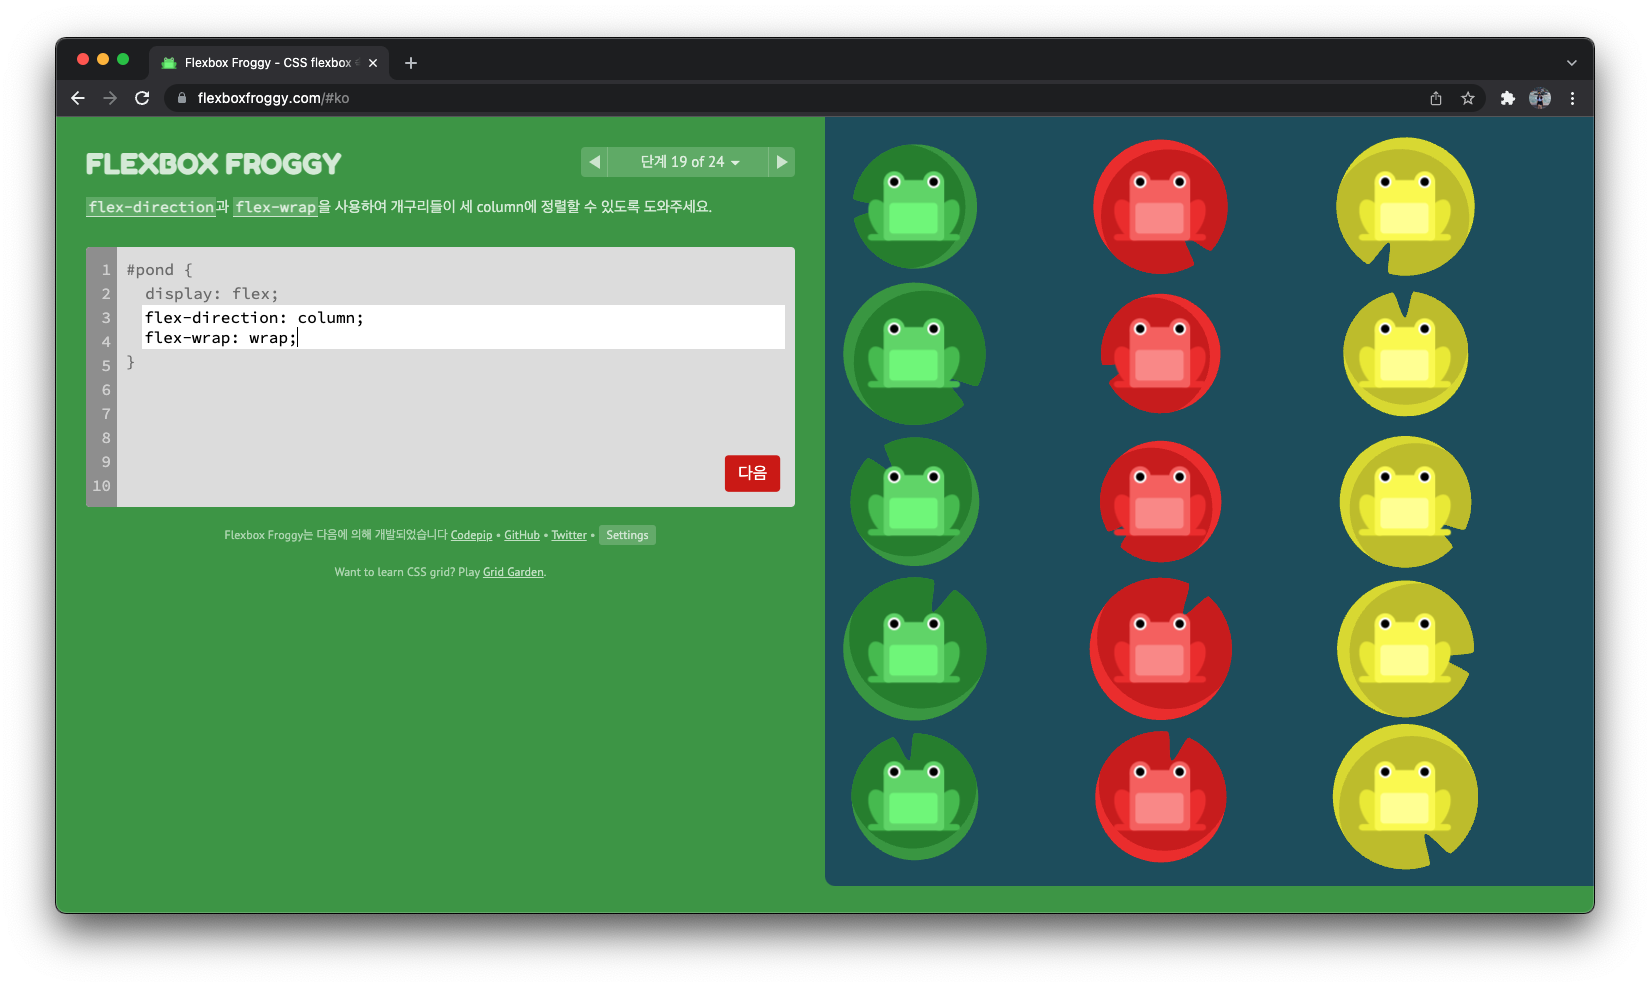
Task: Click the Flexbox Froggy tab favicon
Action: (x=169, y=63)
